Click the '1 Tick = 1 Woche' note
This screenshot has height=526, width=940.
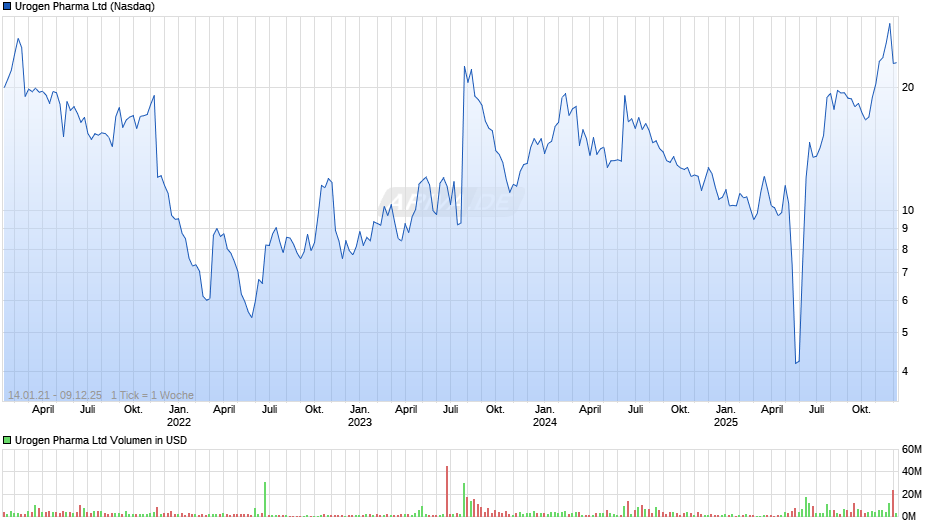tap(152, 395)
